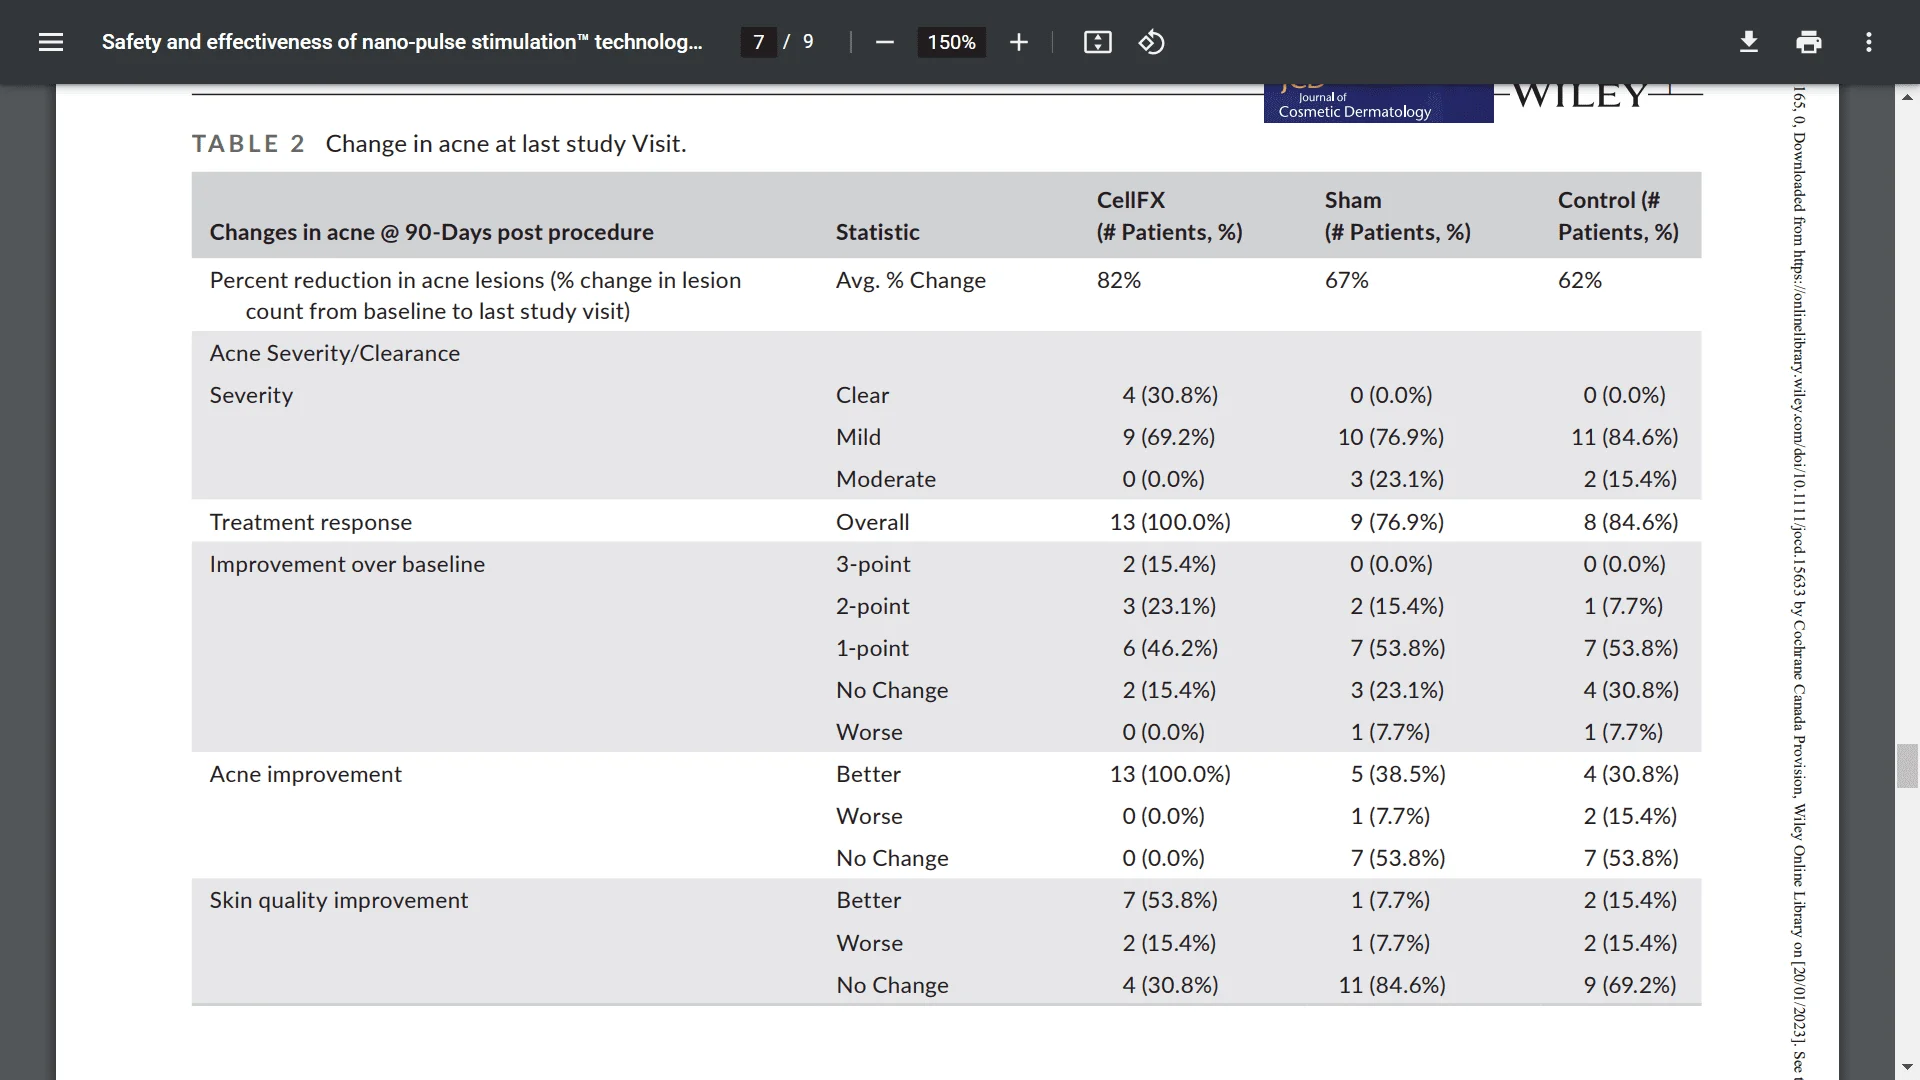Click the '11 (84.6%)' No Change Sham value

tap(1392, 985)
